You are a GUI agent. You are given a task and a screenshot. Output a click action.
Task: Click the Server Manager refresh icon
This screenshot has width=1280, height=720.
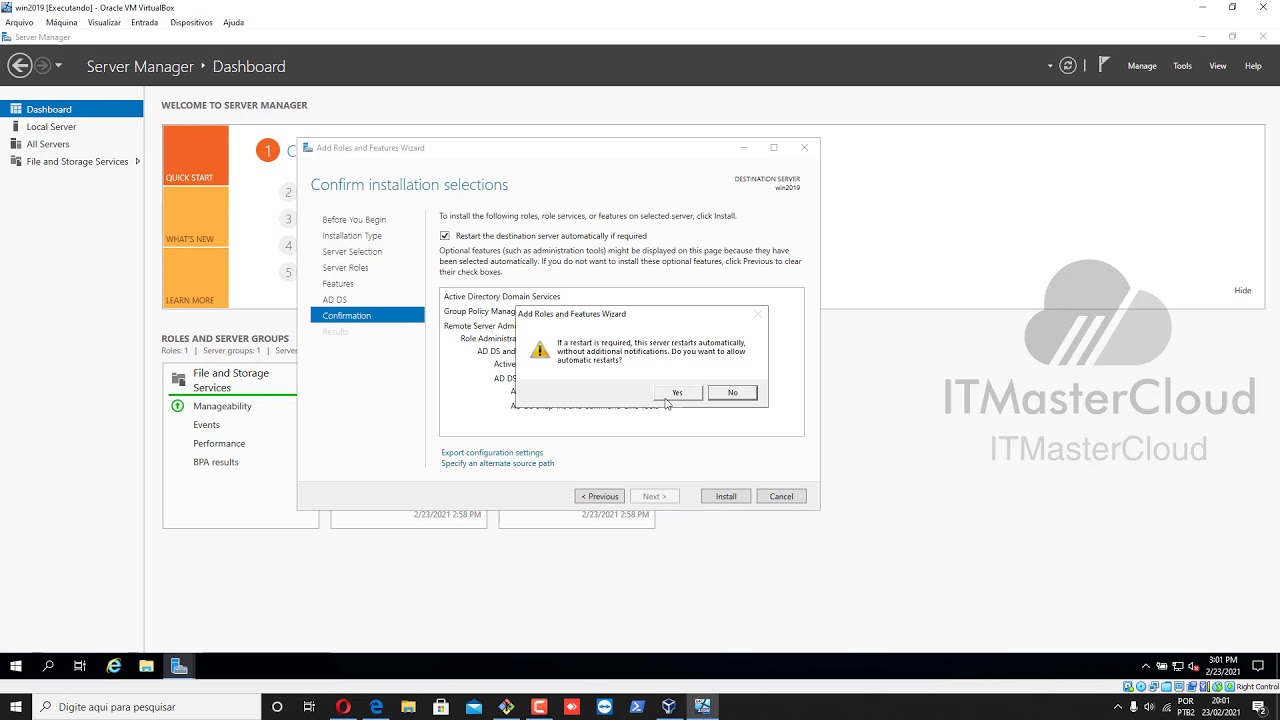1068,66
